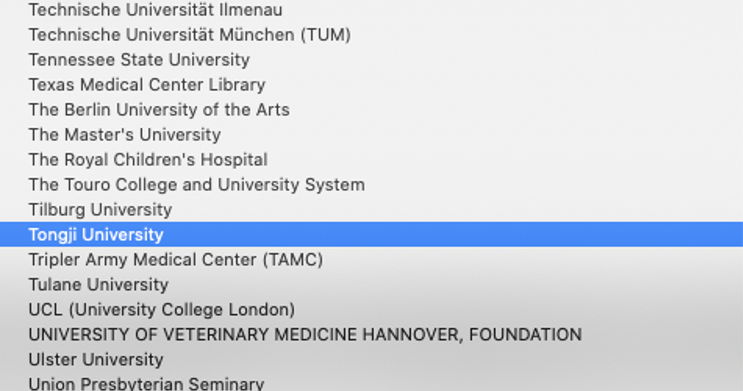
Task: Select Technische Universität Ilmenau option
Action: (x=372, y=9)
